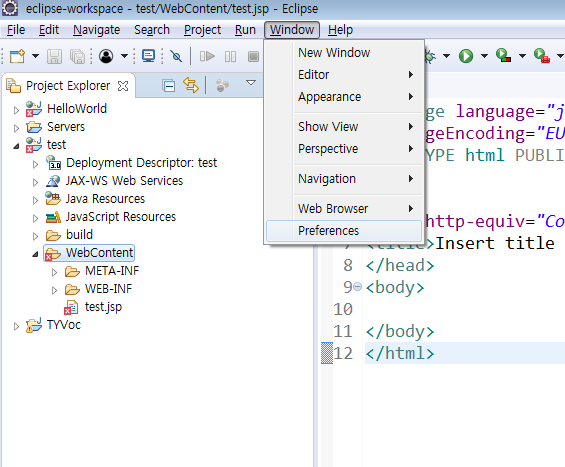Click the green Run button icon

pyautogui.click(x=466, y=56)
